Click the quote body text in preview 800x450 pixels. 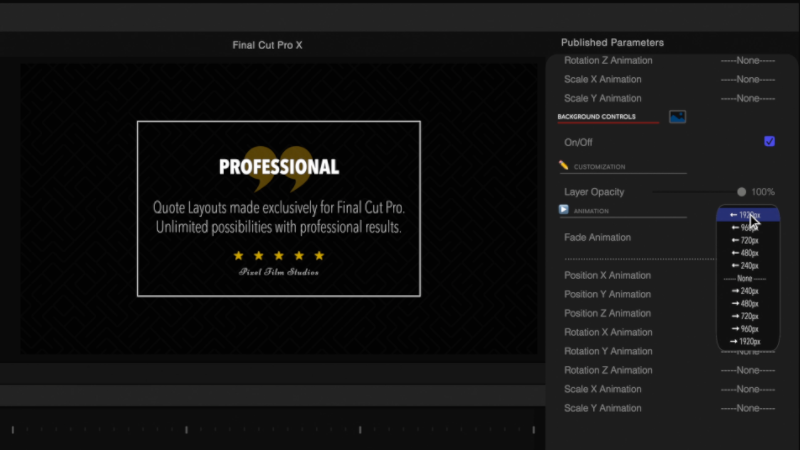tap(279, 217)
